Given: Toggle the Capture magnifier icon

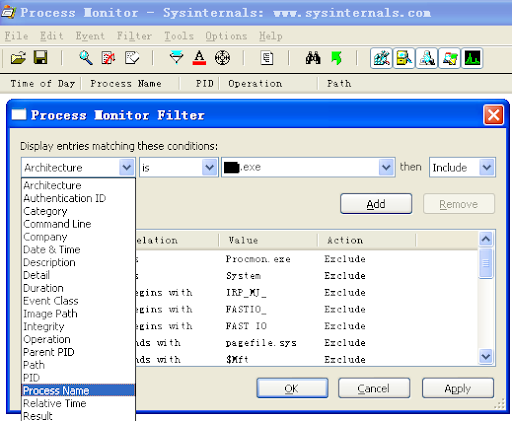Looking at the screenshot, I should [x=86, y=58].
